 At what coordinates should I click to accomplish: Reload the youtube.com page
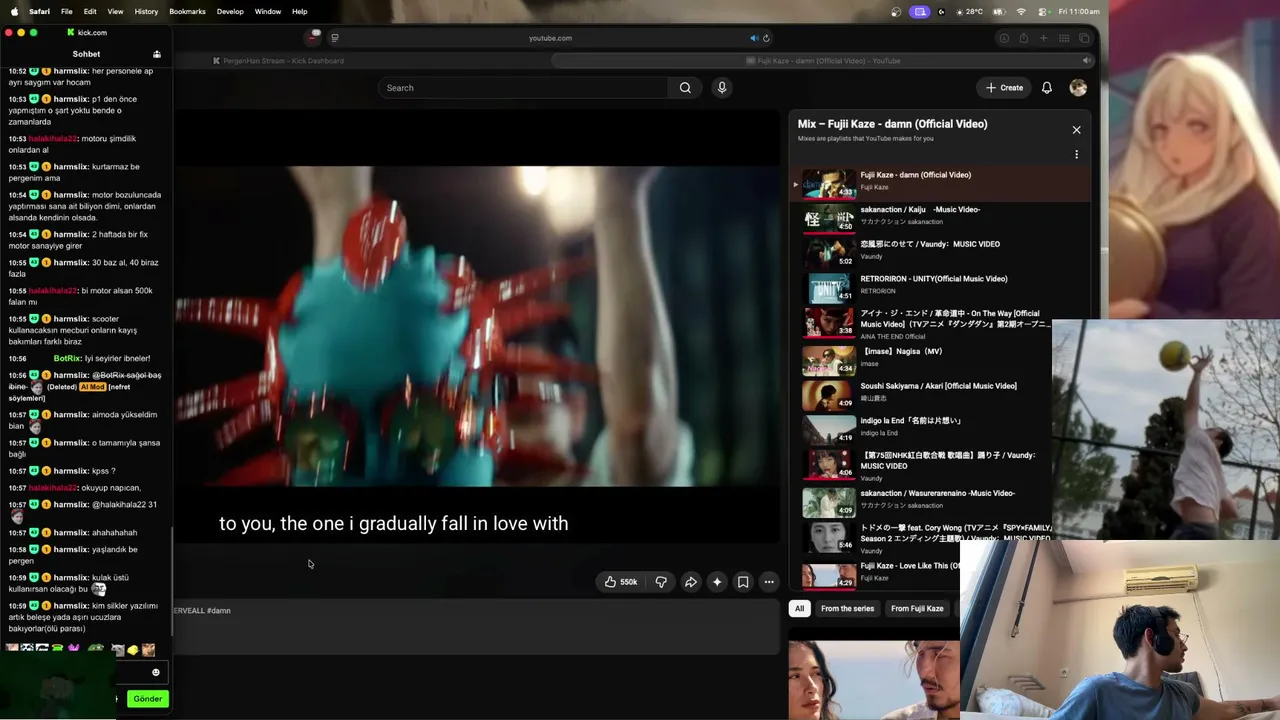point(766,38)
